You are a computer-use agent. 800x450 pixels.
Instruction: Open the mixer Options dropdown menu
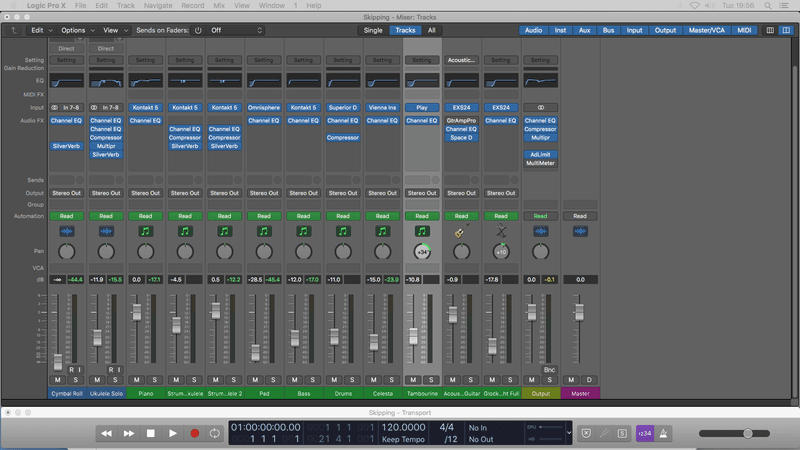coord(78,30)
